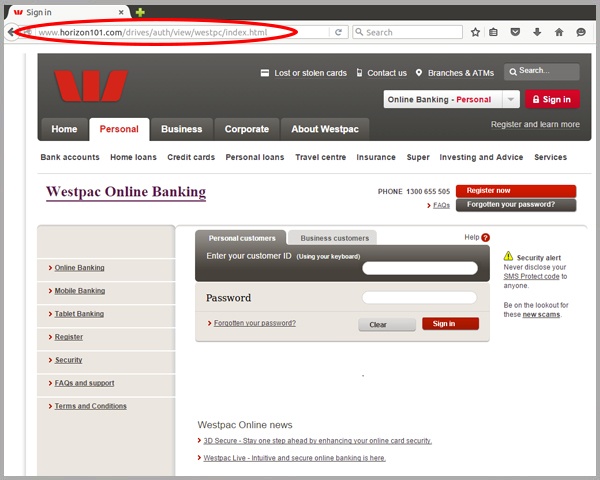600x480 pixels.
Task: Open Forgotten your password? link in form
Action: [x=255, y=323]
